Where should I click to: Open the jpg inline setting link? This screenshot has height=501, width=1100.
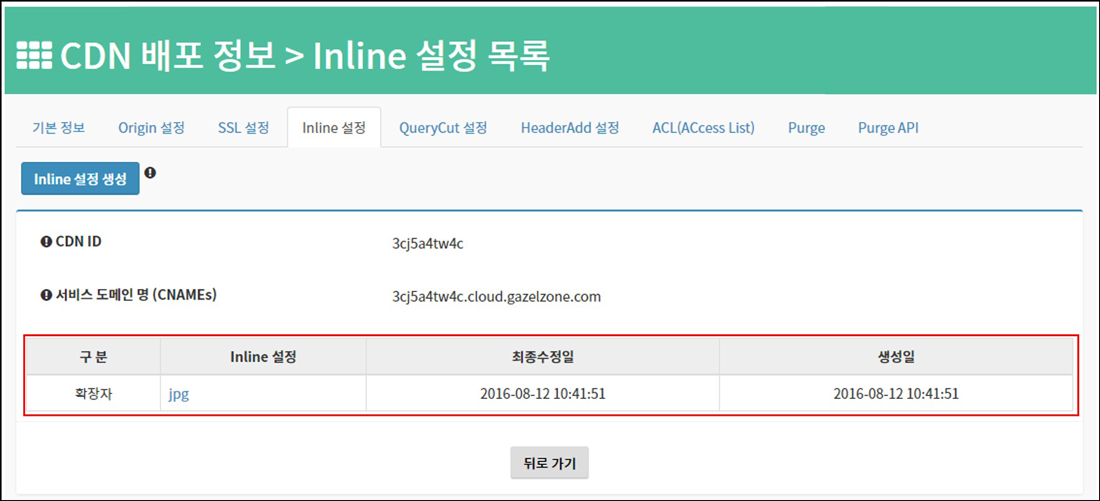pyautogui.click(x=179, y=394)
